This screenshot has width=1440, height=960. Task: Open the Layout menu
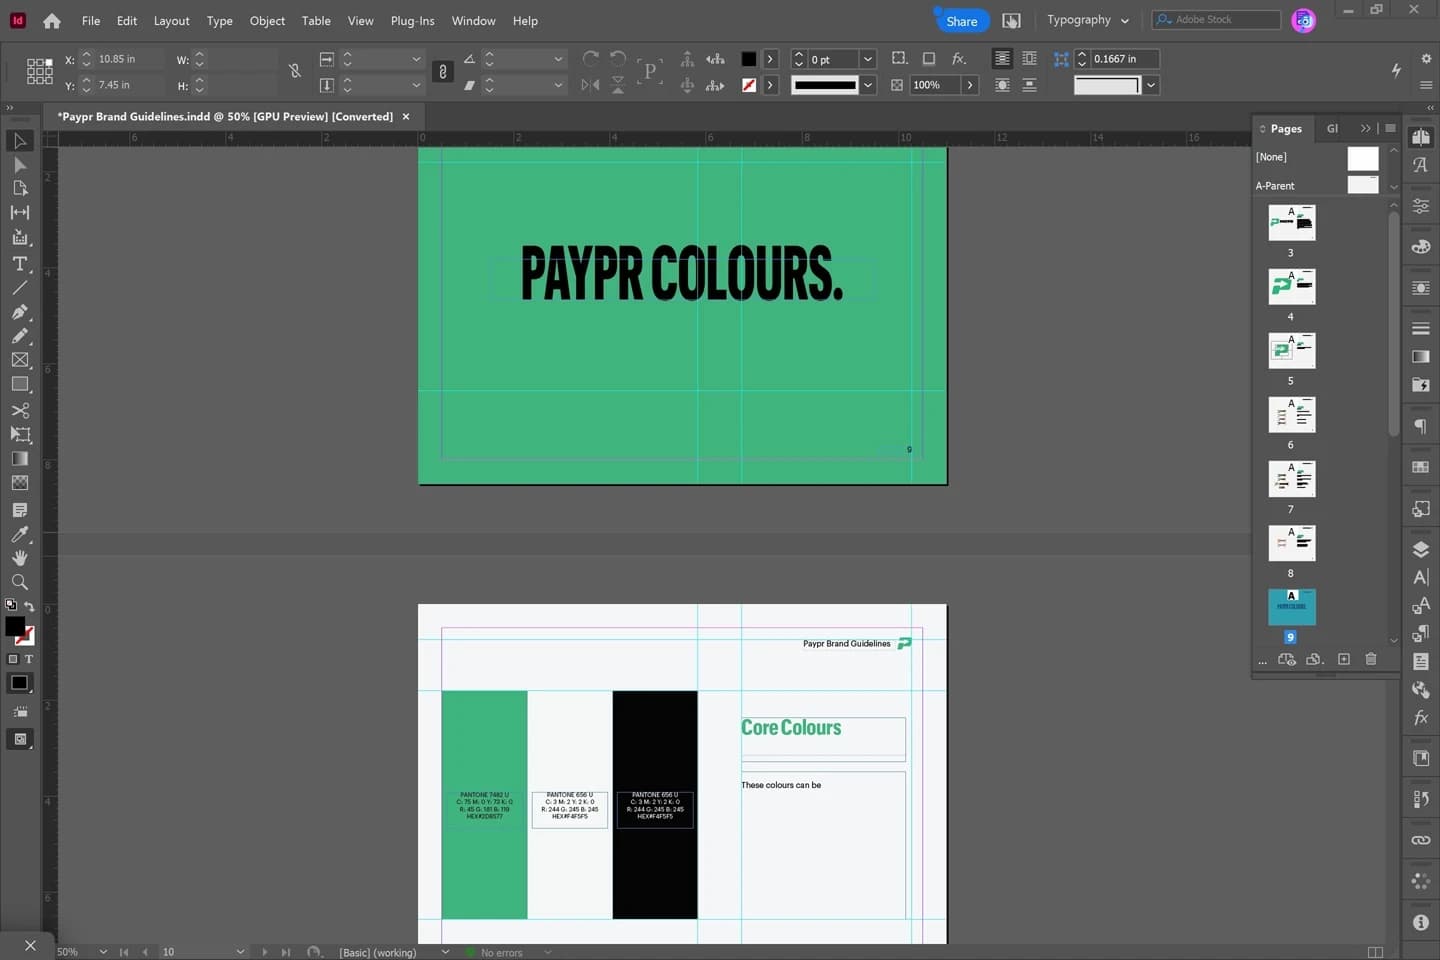point(171,21)
